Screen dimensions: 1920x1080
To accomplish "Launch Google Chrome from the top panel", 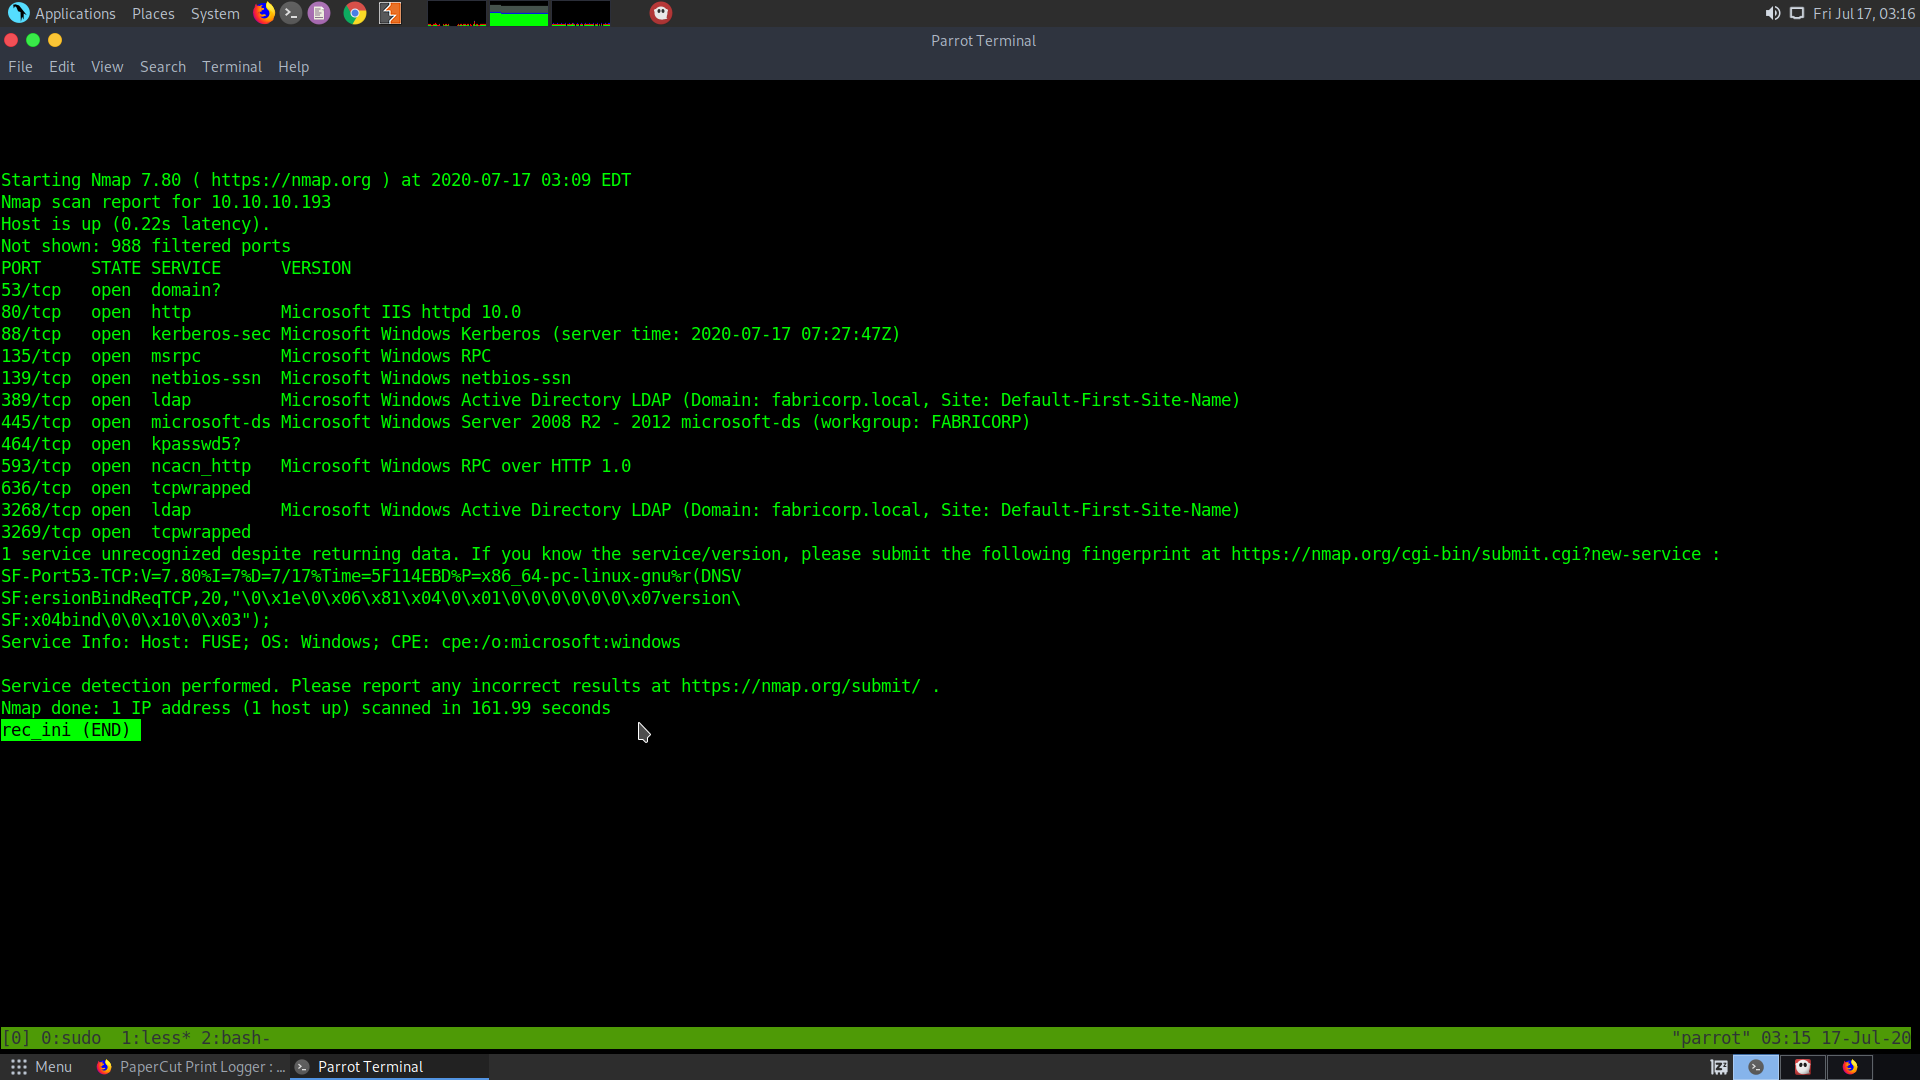I will (355, 13).
